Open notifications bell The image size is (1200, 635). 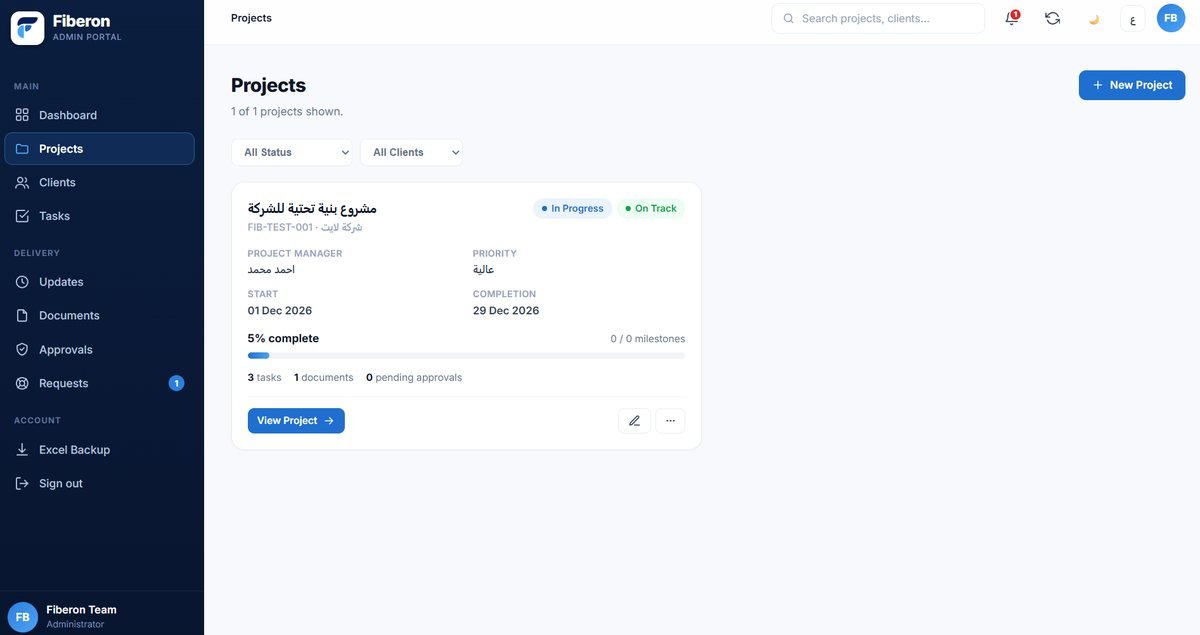[x=1011, y=18]
